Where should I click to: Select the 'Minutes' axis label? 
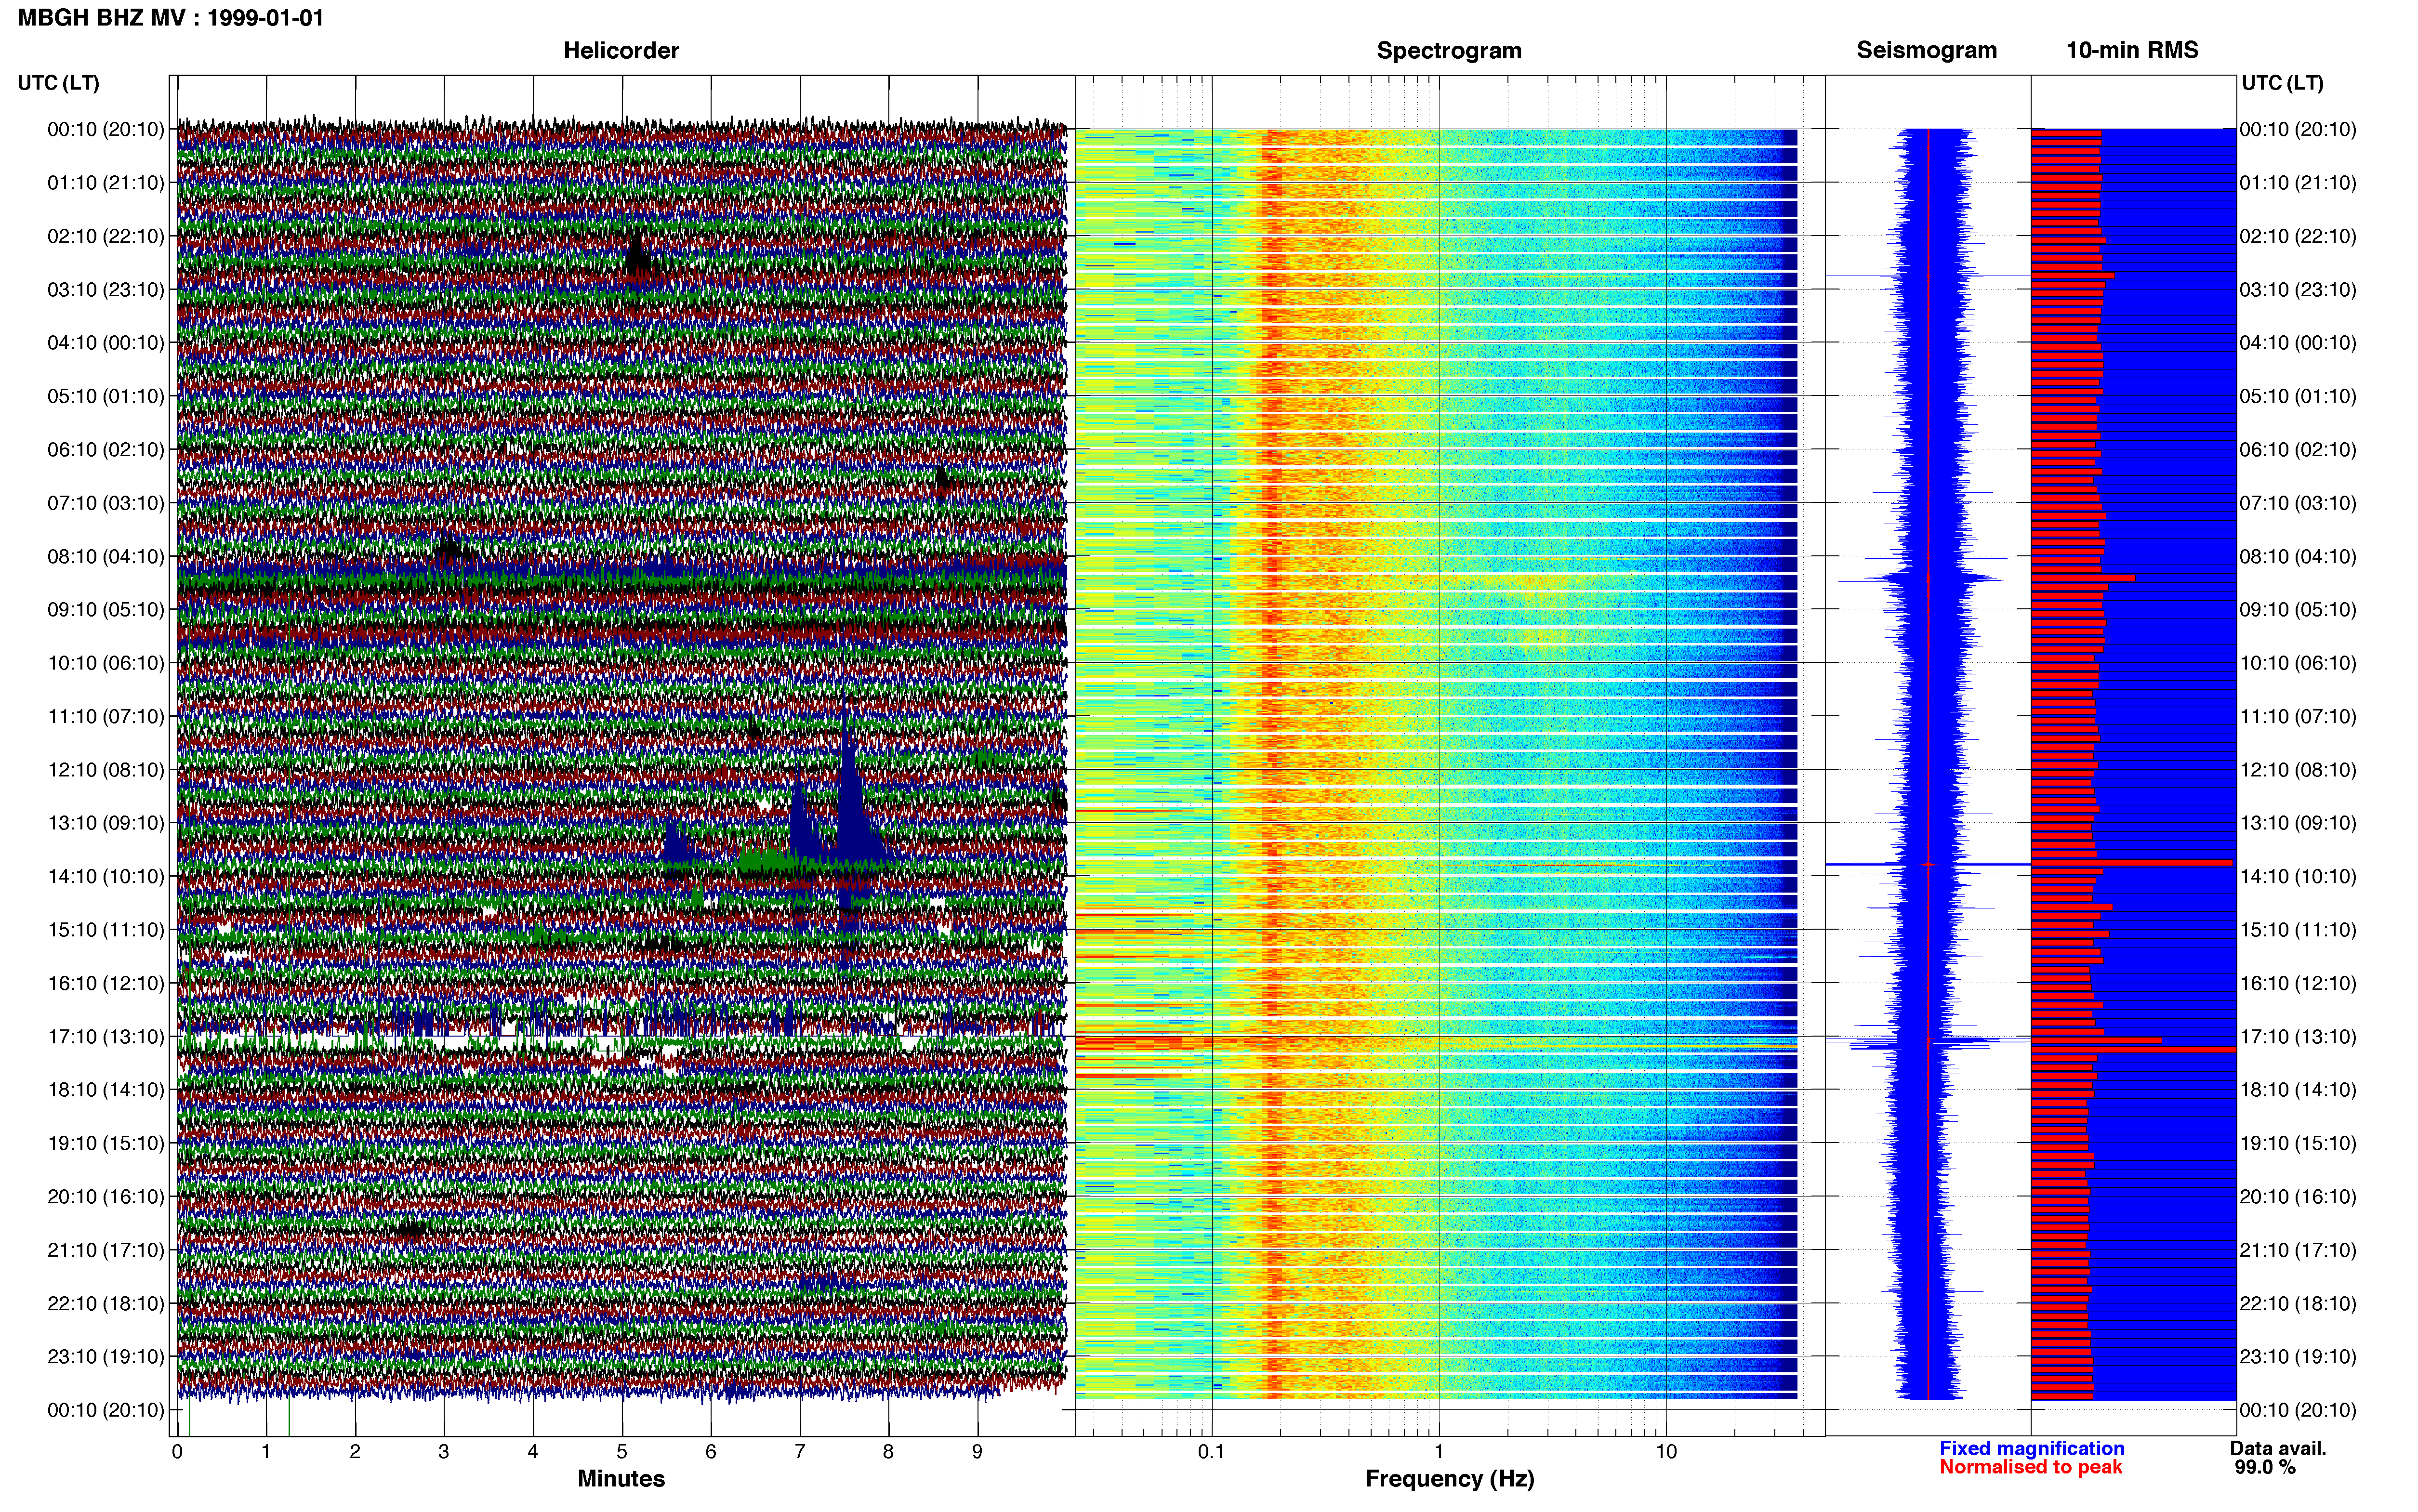[621, 1478]
